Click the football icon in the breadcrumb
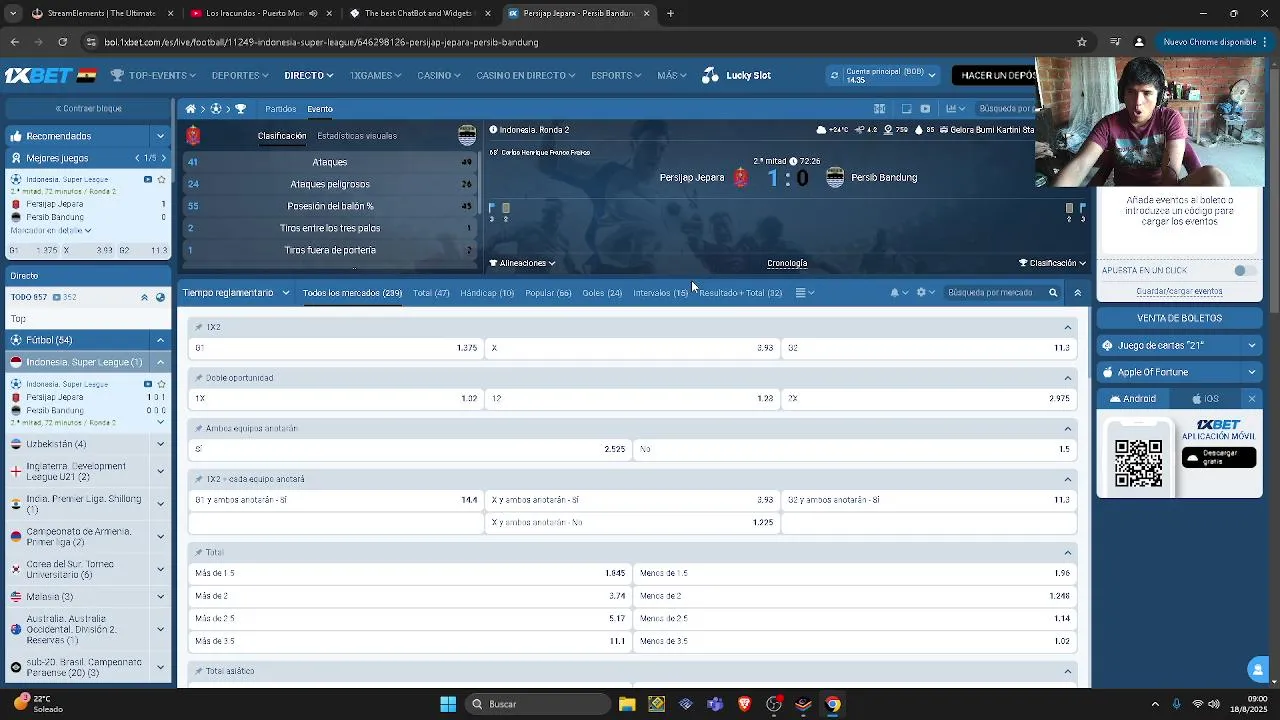The width and height of the screenshot is (1280, 720). (x=215, y=109)
